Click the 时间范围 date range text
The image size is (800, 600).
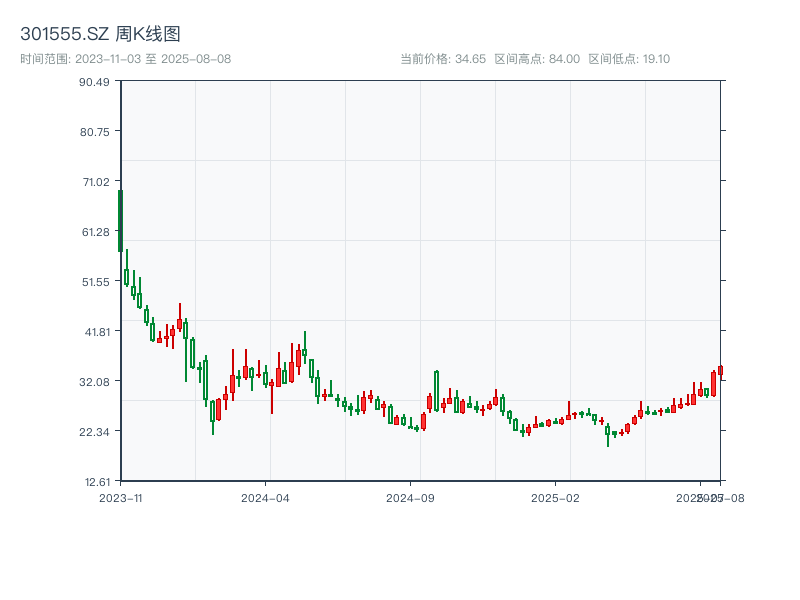(x=125, y=59)
